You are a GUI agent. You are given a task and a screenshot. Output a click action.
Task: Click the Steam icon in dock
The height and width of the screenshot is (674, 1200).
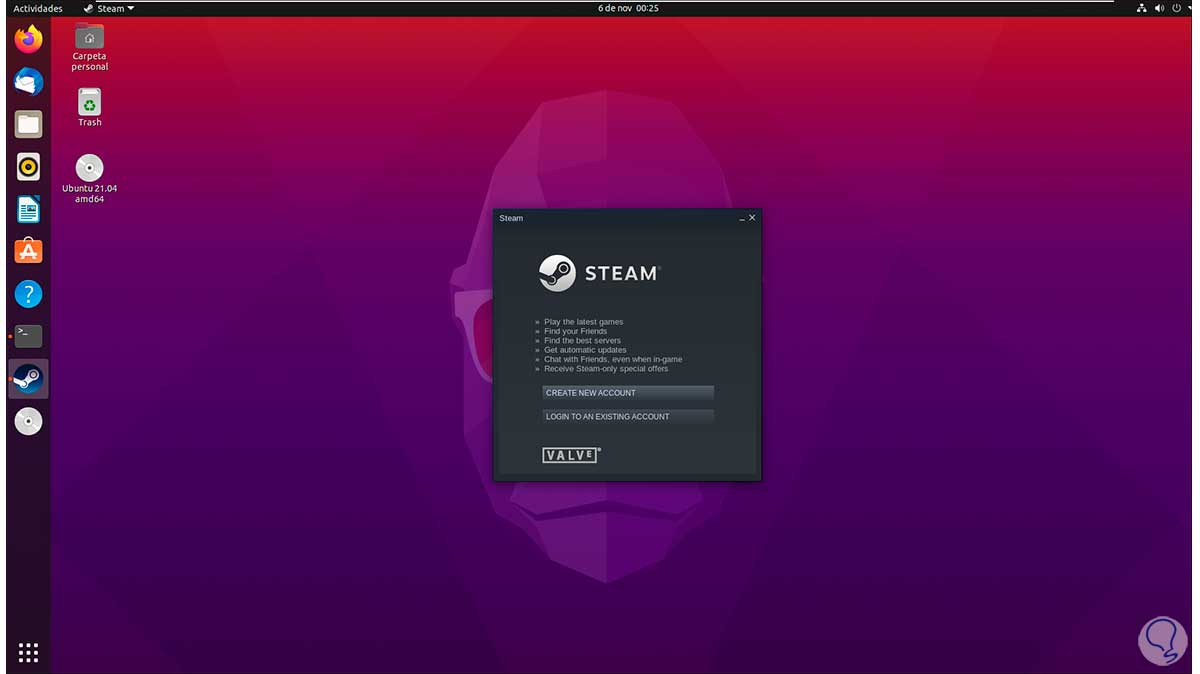(x=28, y=379)
